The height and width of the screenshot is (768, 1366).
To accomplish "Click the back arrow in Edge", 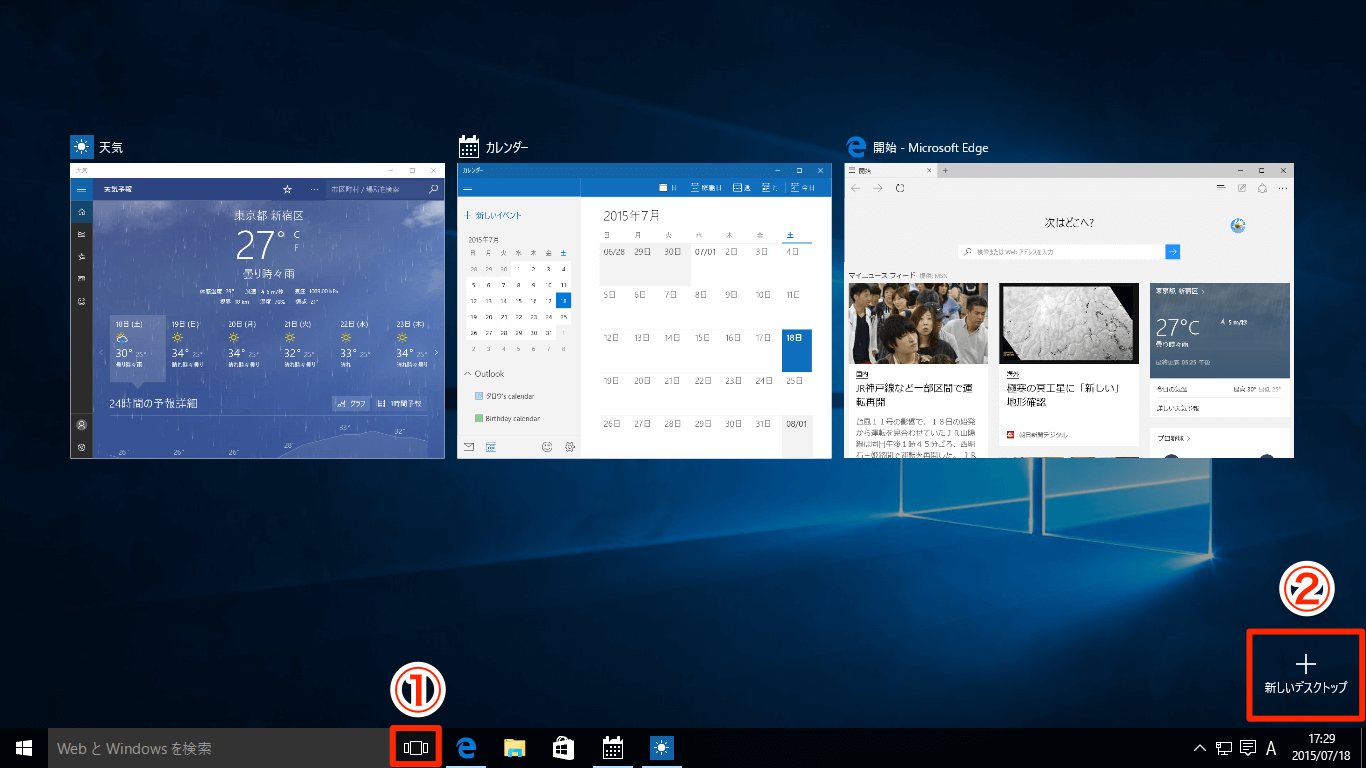I will click(x=855, y=188).
